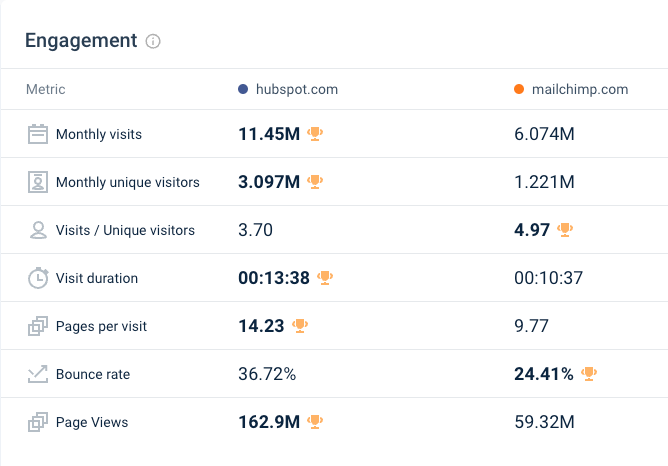Select the 9.77 pages per visit value
This screenshot has width=668, height=466.
[x=531, y=326]
